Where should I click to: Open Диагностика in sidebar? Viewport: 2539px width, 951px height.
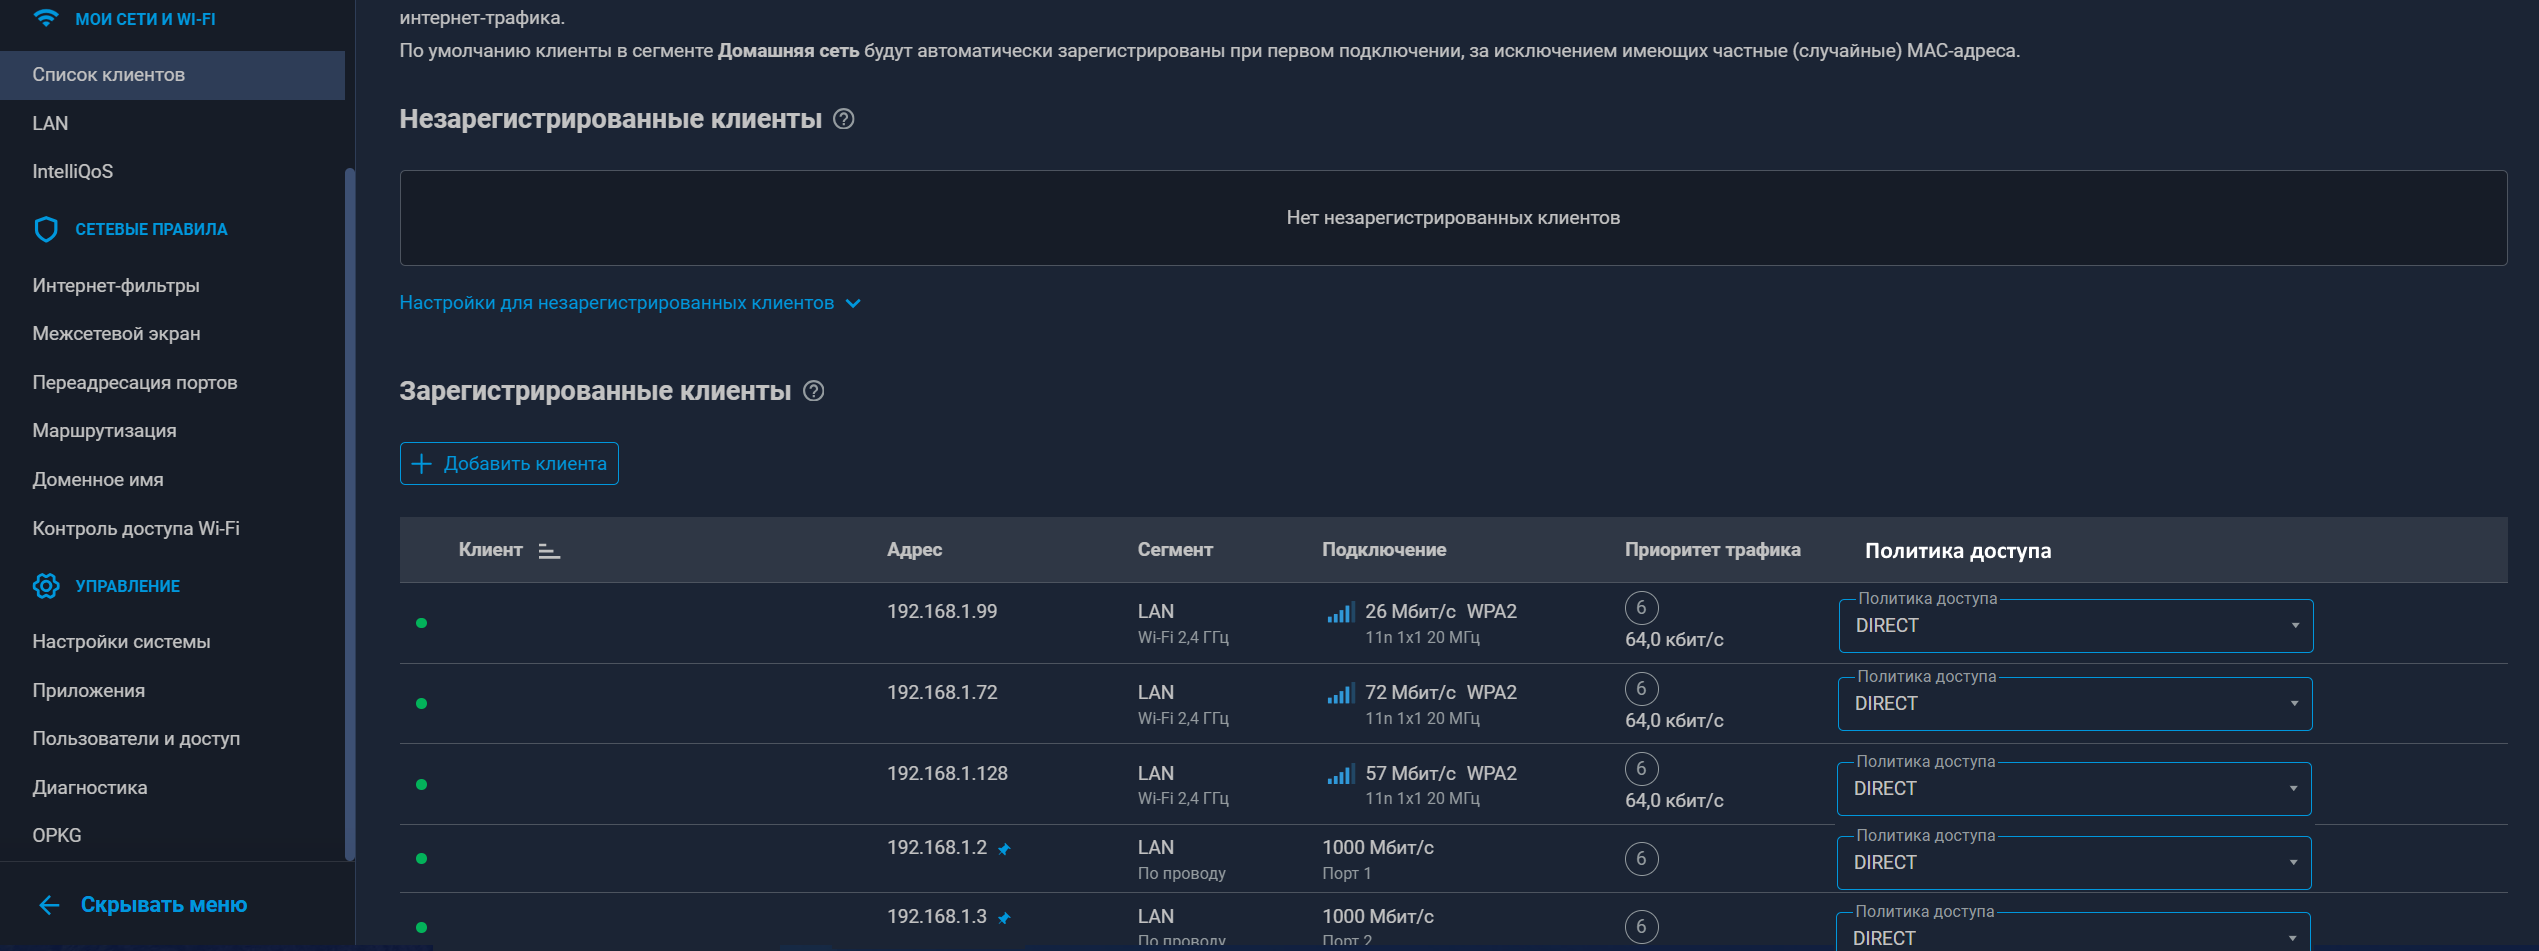(x=89, y=788)
